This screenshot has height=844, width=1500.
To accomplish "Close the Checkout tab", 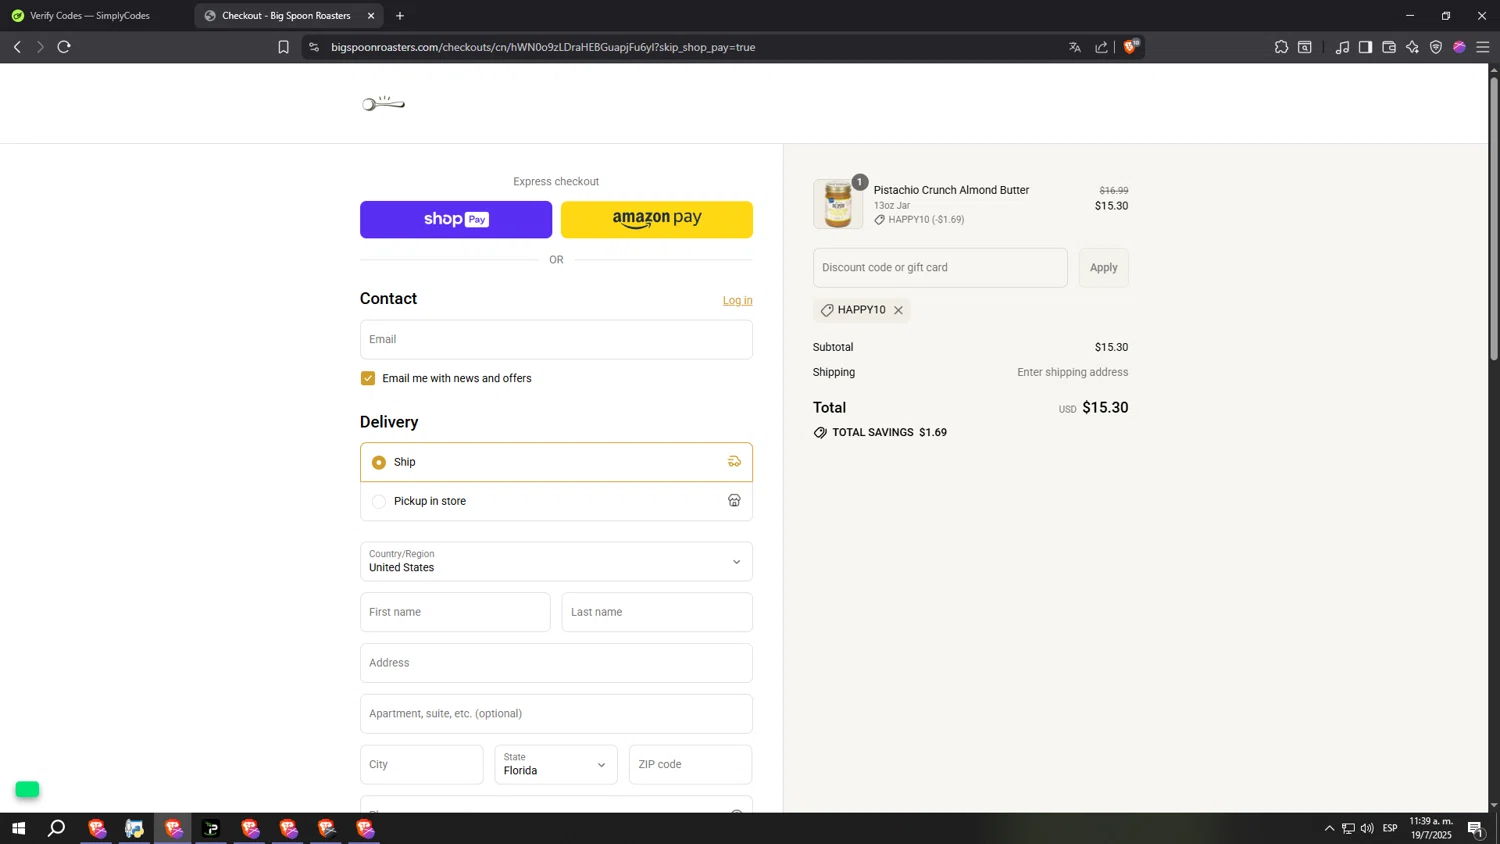I will tap(371, 16).
